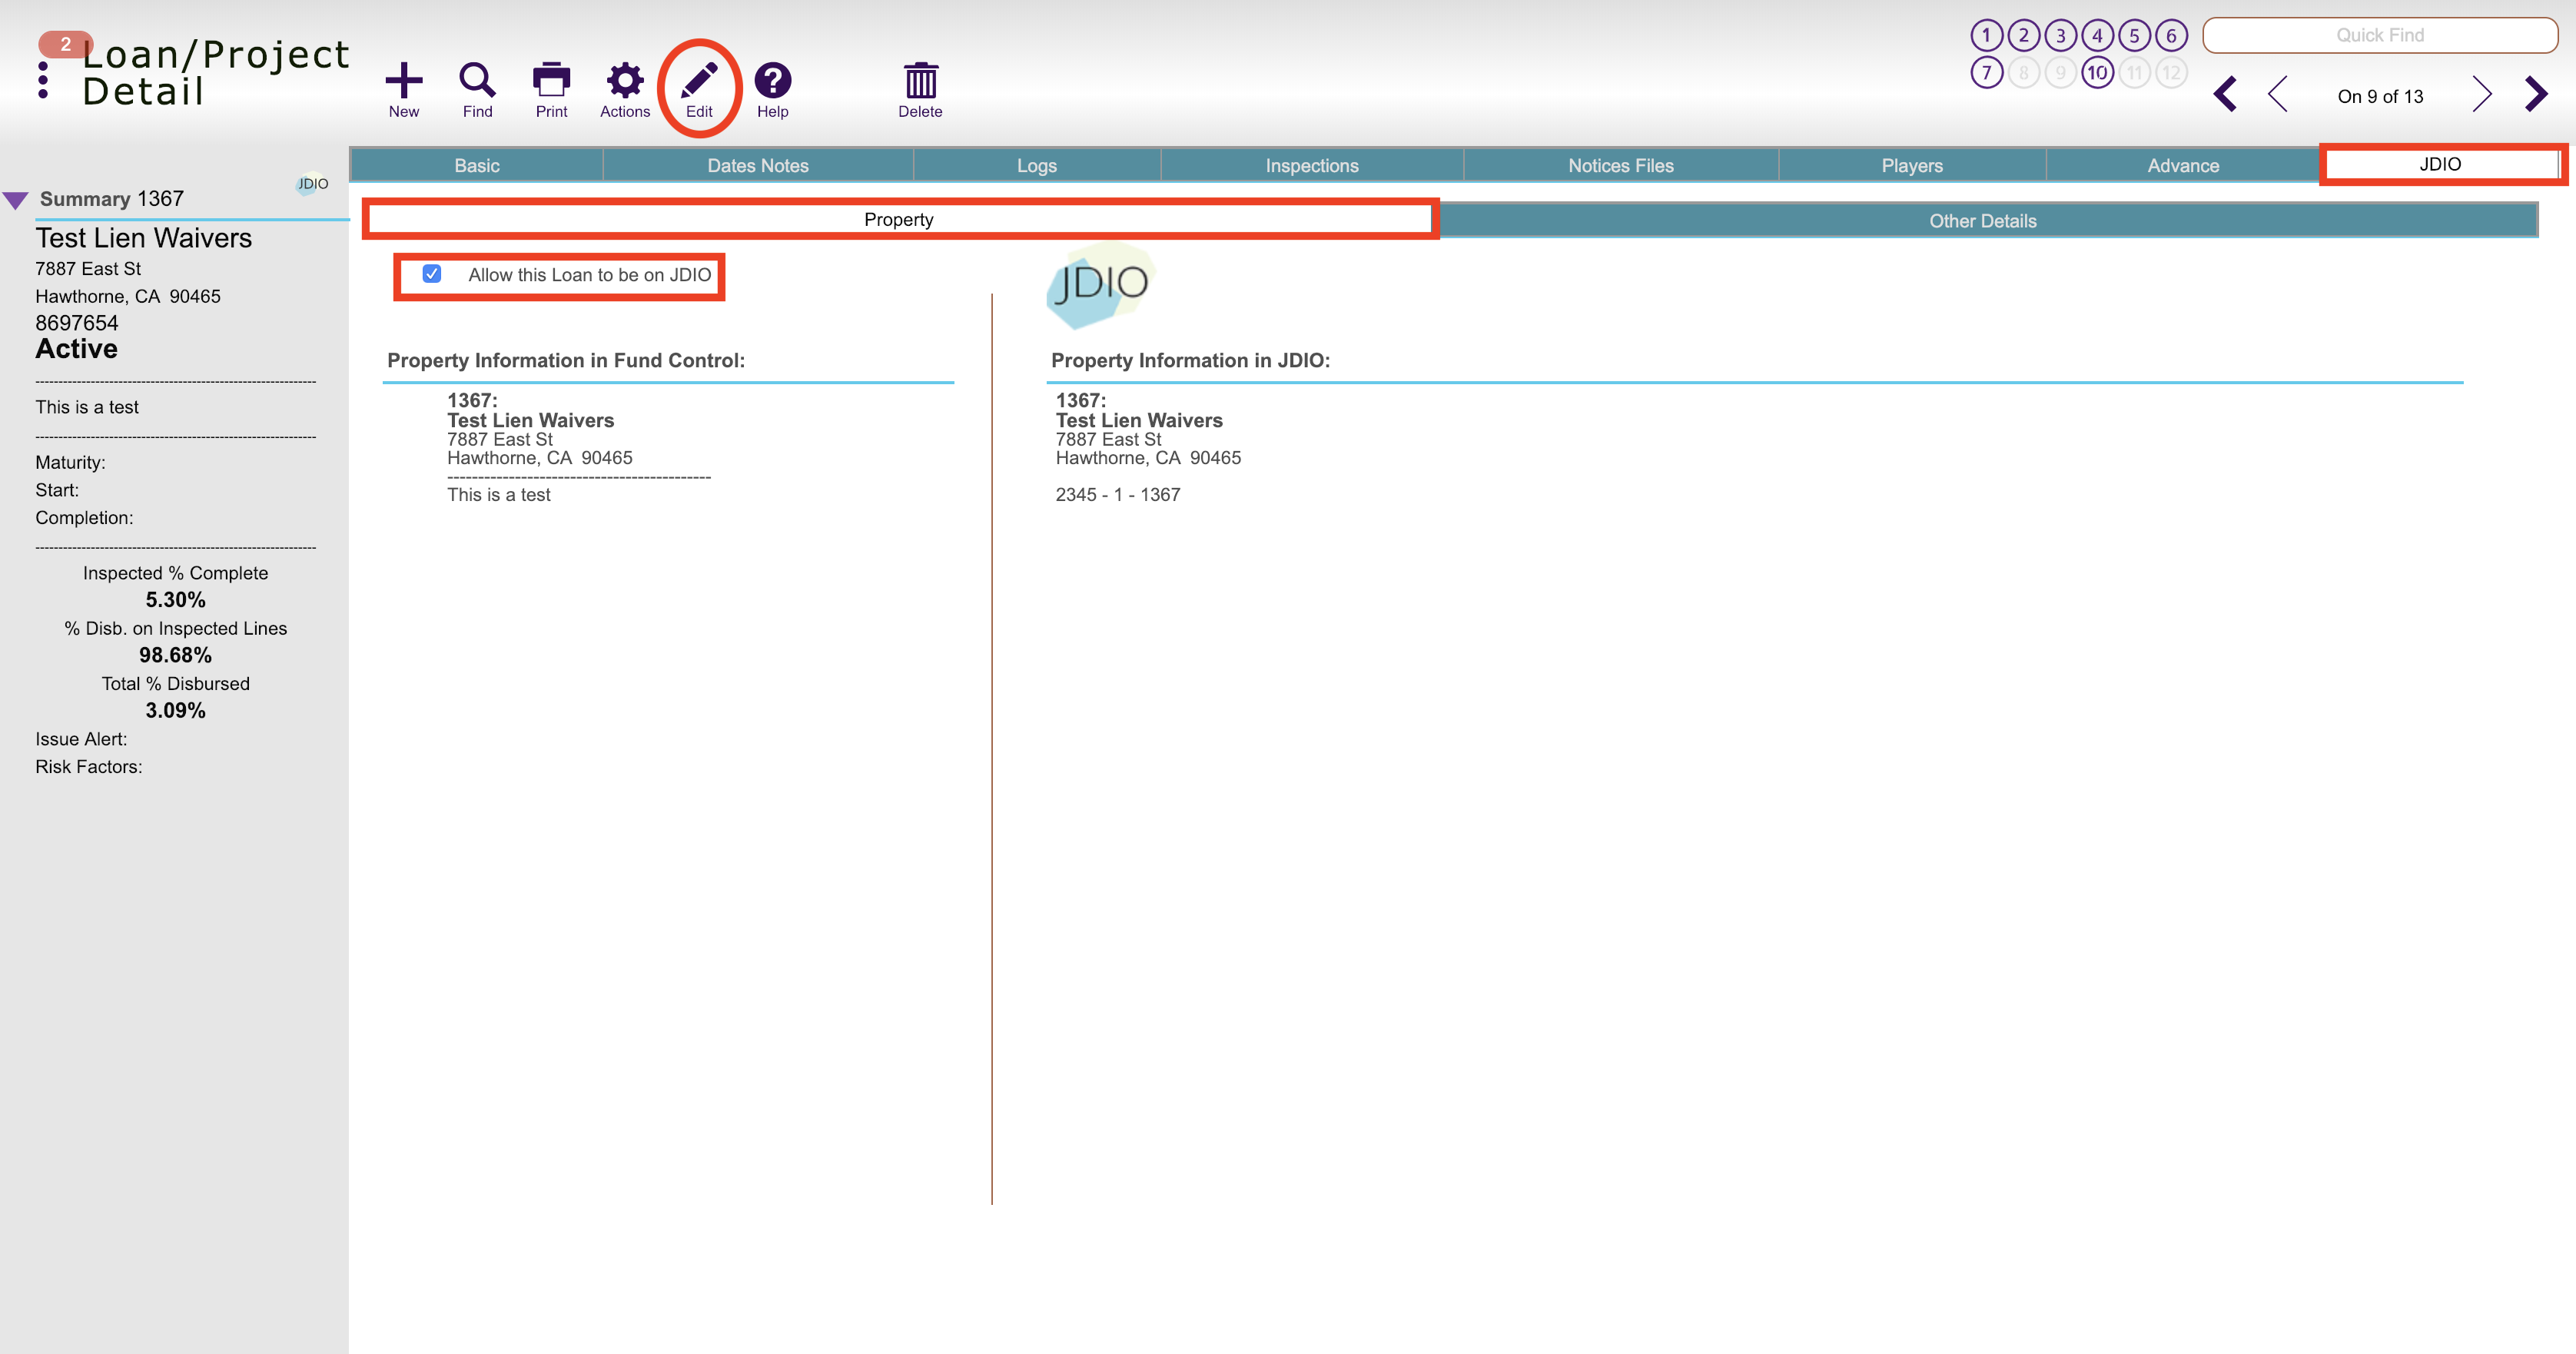This screenshot has height=1354, width=2576.
Task: Select record circle number 10
Action: pos(2097,71)
